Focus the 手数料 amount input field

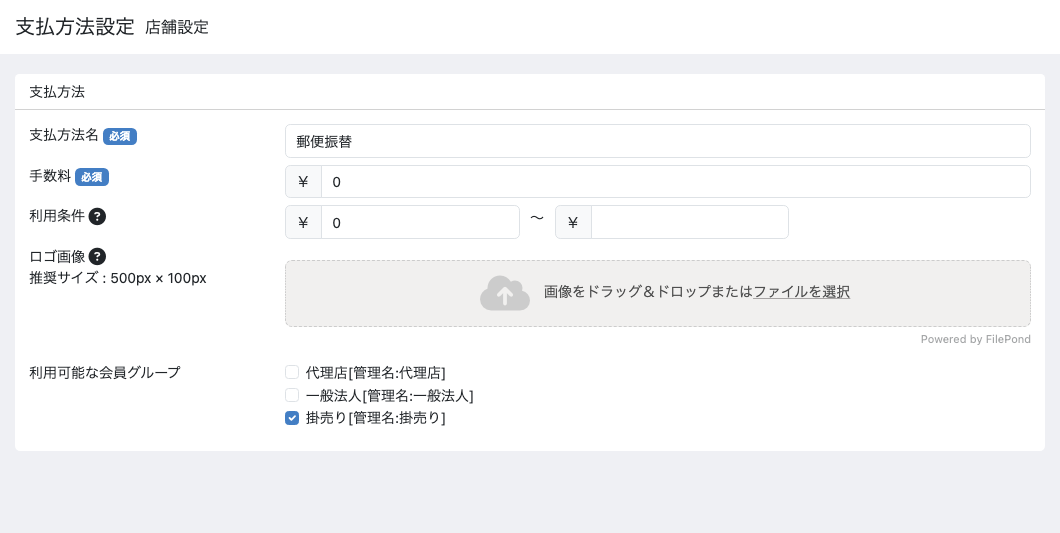coord(675,182)
